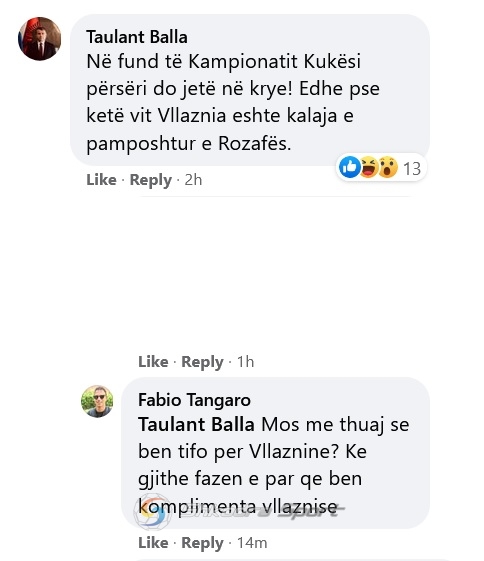Reply to Taulant Balla's comment posted 2h ago
The width and height of the screenshot is (484, 561).
pos(151,180)
